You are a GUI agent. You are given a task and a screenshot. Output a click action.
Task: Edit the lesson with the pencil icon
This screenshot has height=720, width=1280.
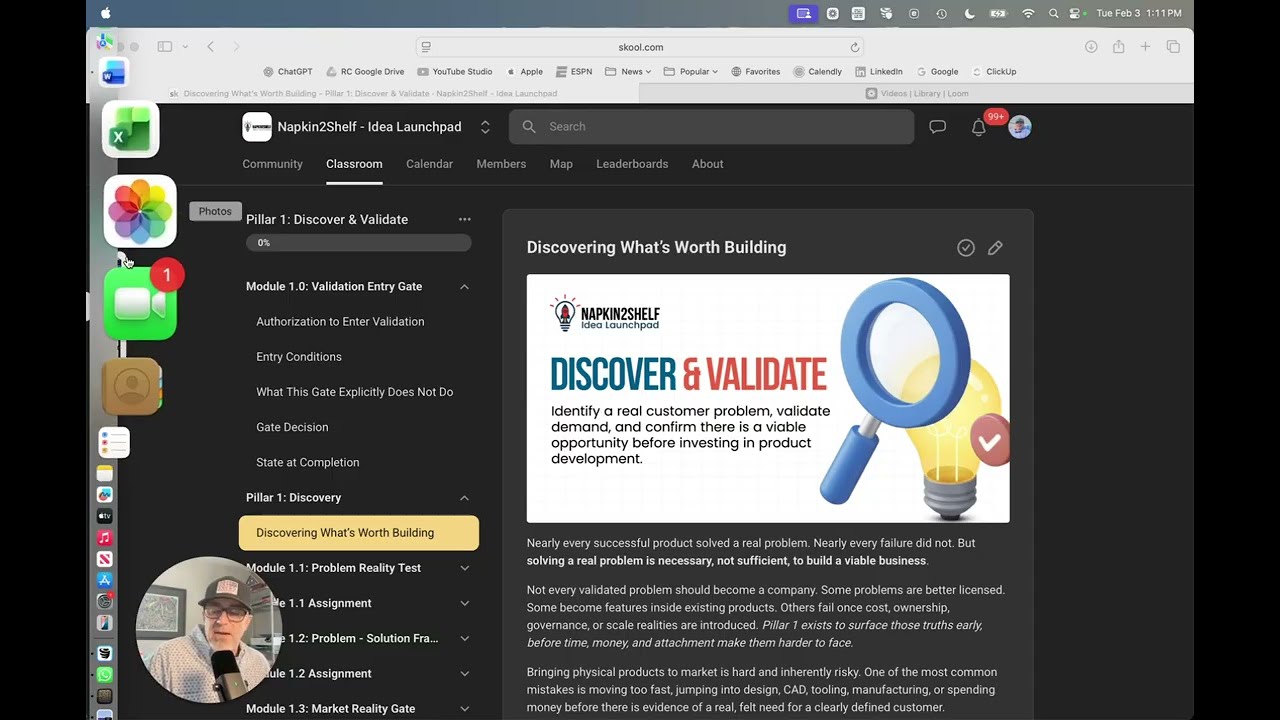[995, 248]
